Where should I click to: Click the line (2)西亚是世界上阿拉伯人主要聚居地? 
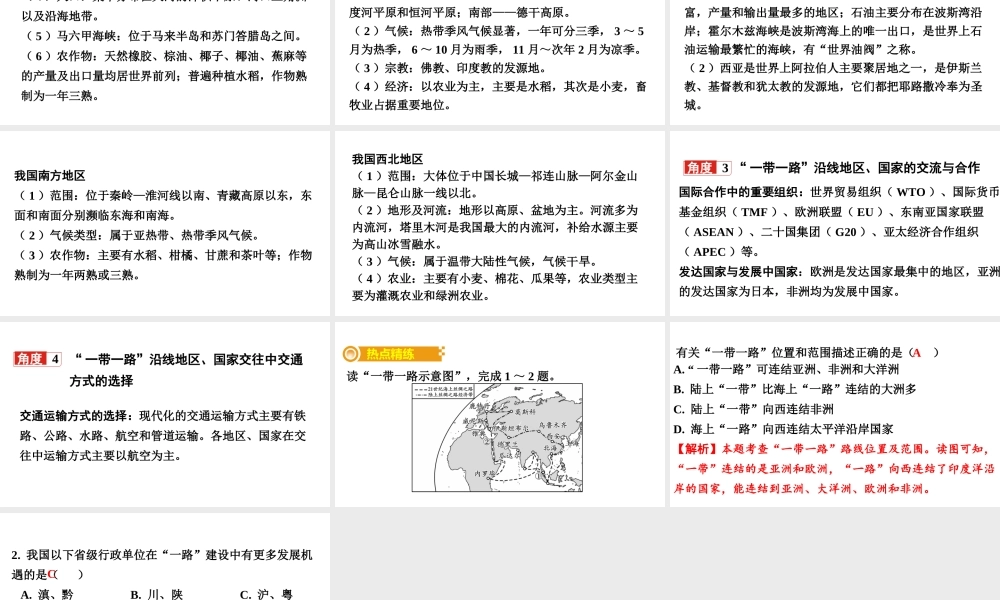833,68
